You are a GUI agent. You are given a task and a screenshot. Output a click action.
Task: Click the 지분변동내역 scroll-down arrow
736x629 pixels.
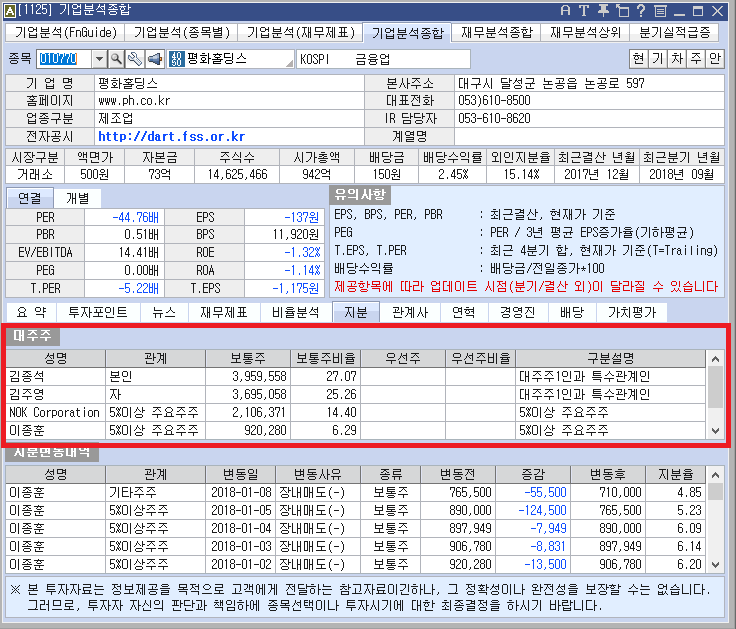pyautogui.click(x=715, y=565)
